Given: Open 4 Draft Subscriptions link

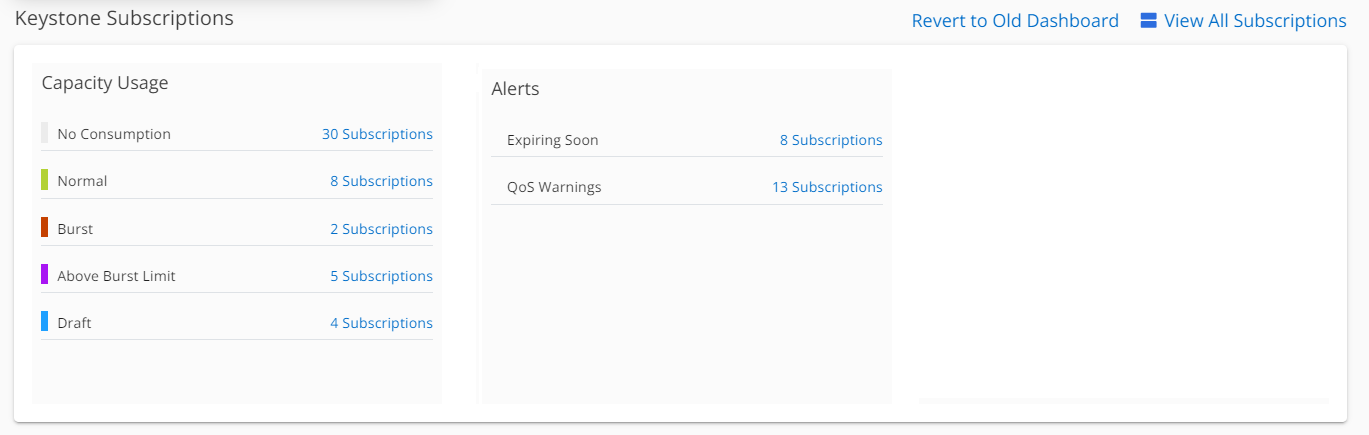Looking at the screenshot, I should [x=381, y=323].
